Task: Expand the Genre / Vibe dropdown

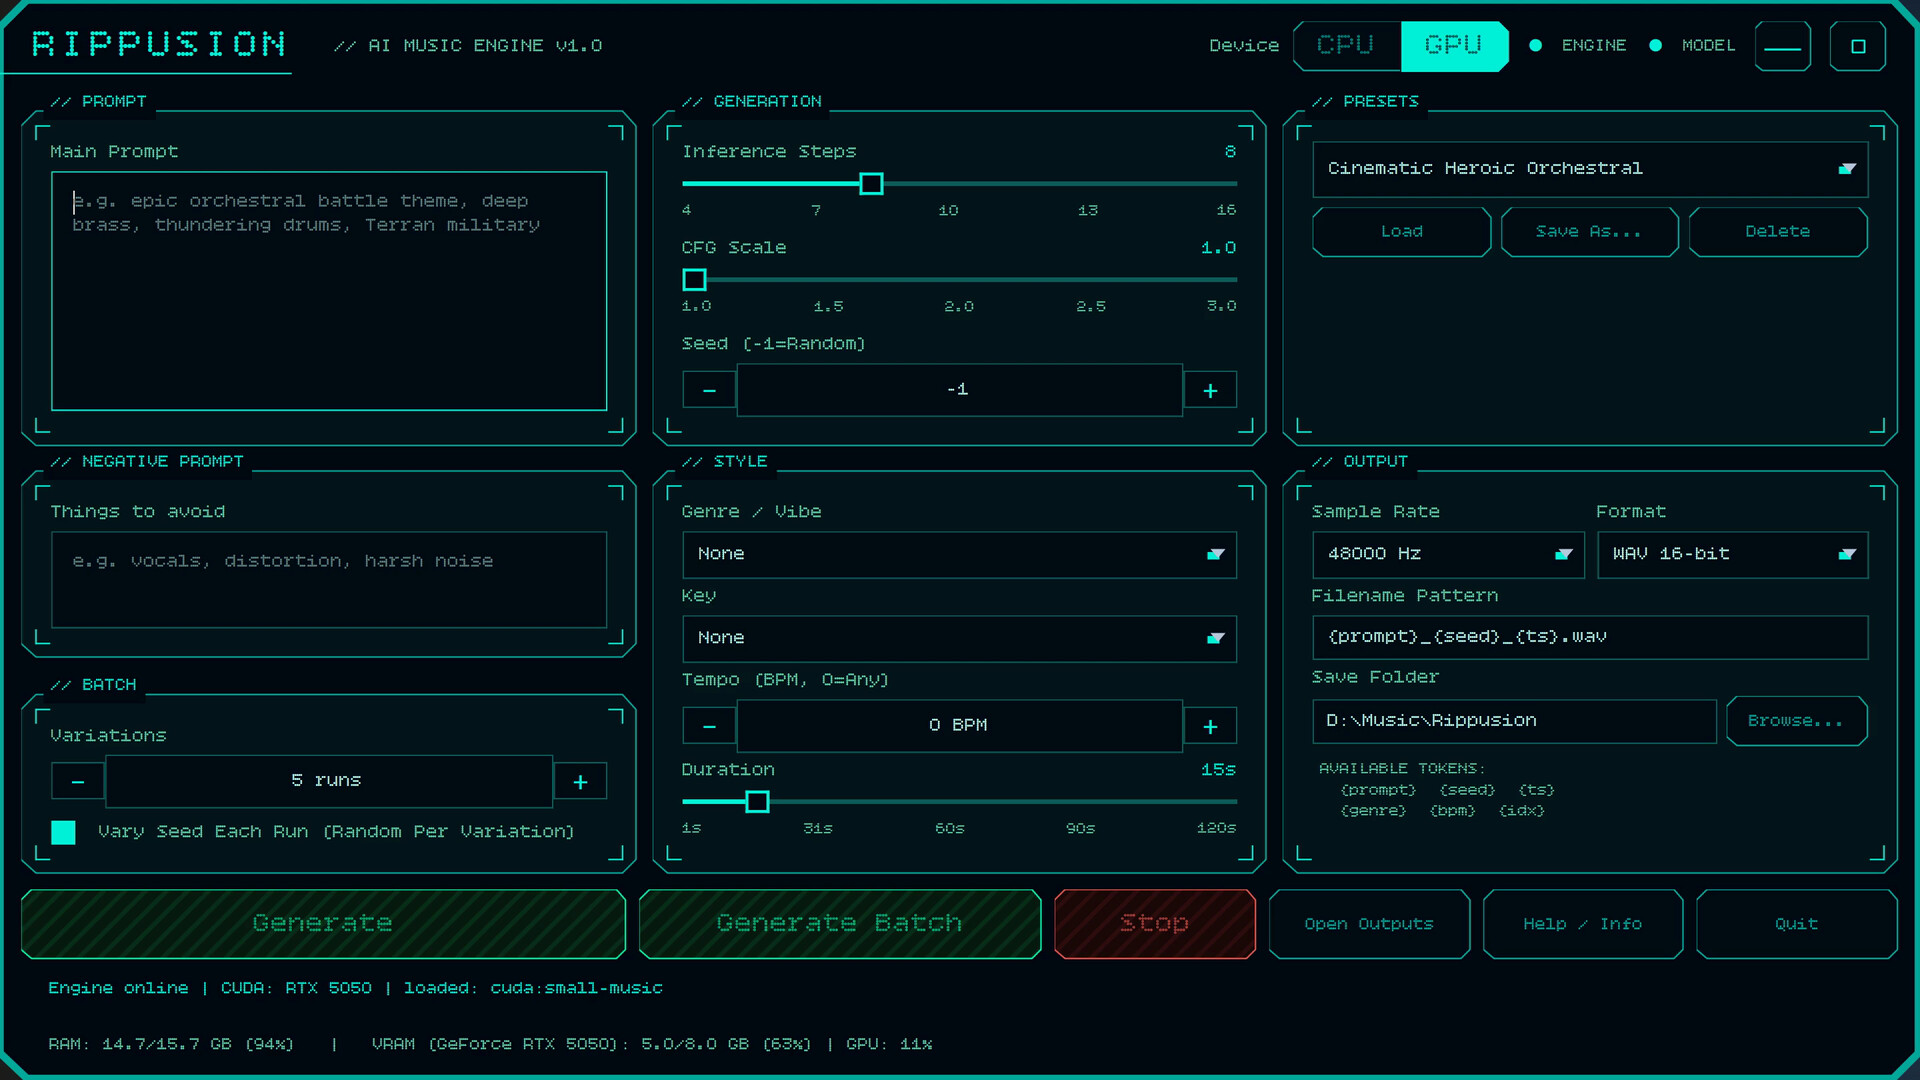Action: [x=959, y=554]
